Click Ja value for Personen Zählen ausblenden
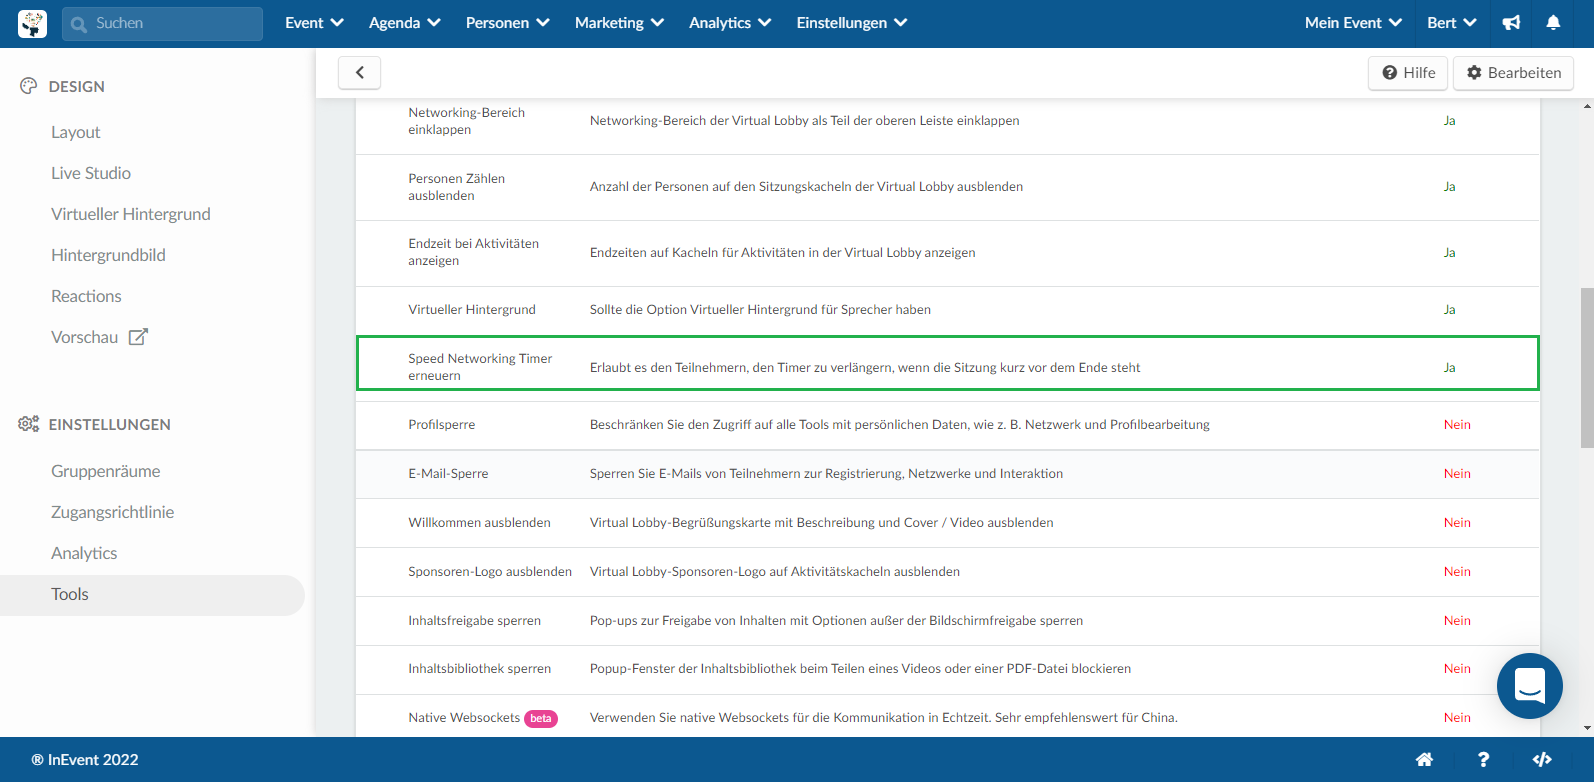This screenshot has width=1594, height=782. (1449, 187)
